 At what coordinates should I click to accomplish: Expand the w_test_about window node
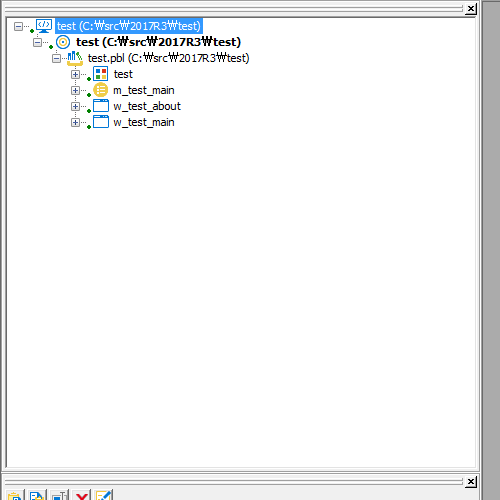pyautogui.click(x=75, y=106)
